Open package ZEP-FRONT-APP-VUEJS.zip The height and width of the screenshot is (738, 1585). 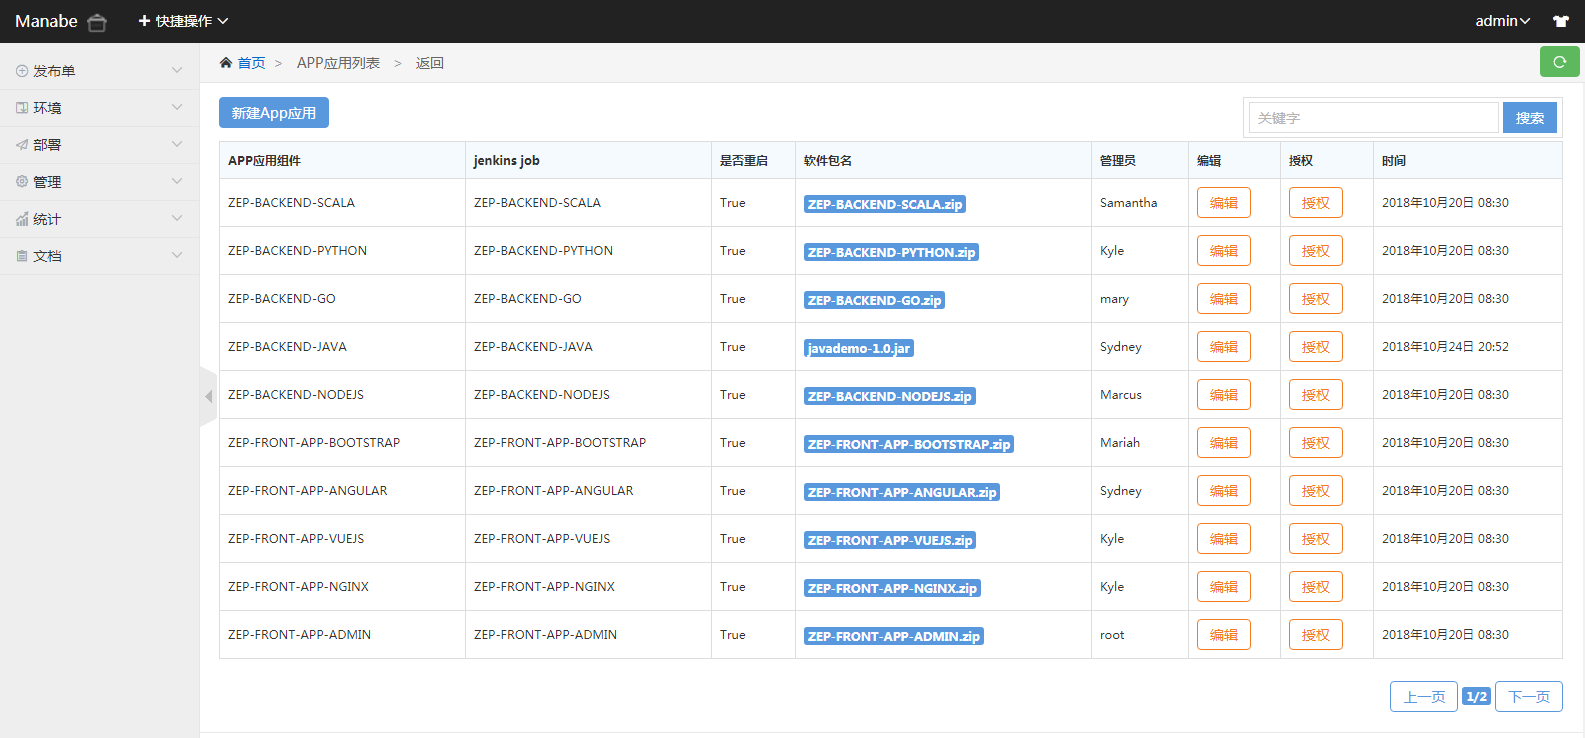pyautogui.click(x=890, y=540)
